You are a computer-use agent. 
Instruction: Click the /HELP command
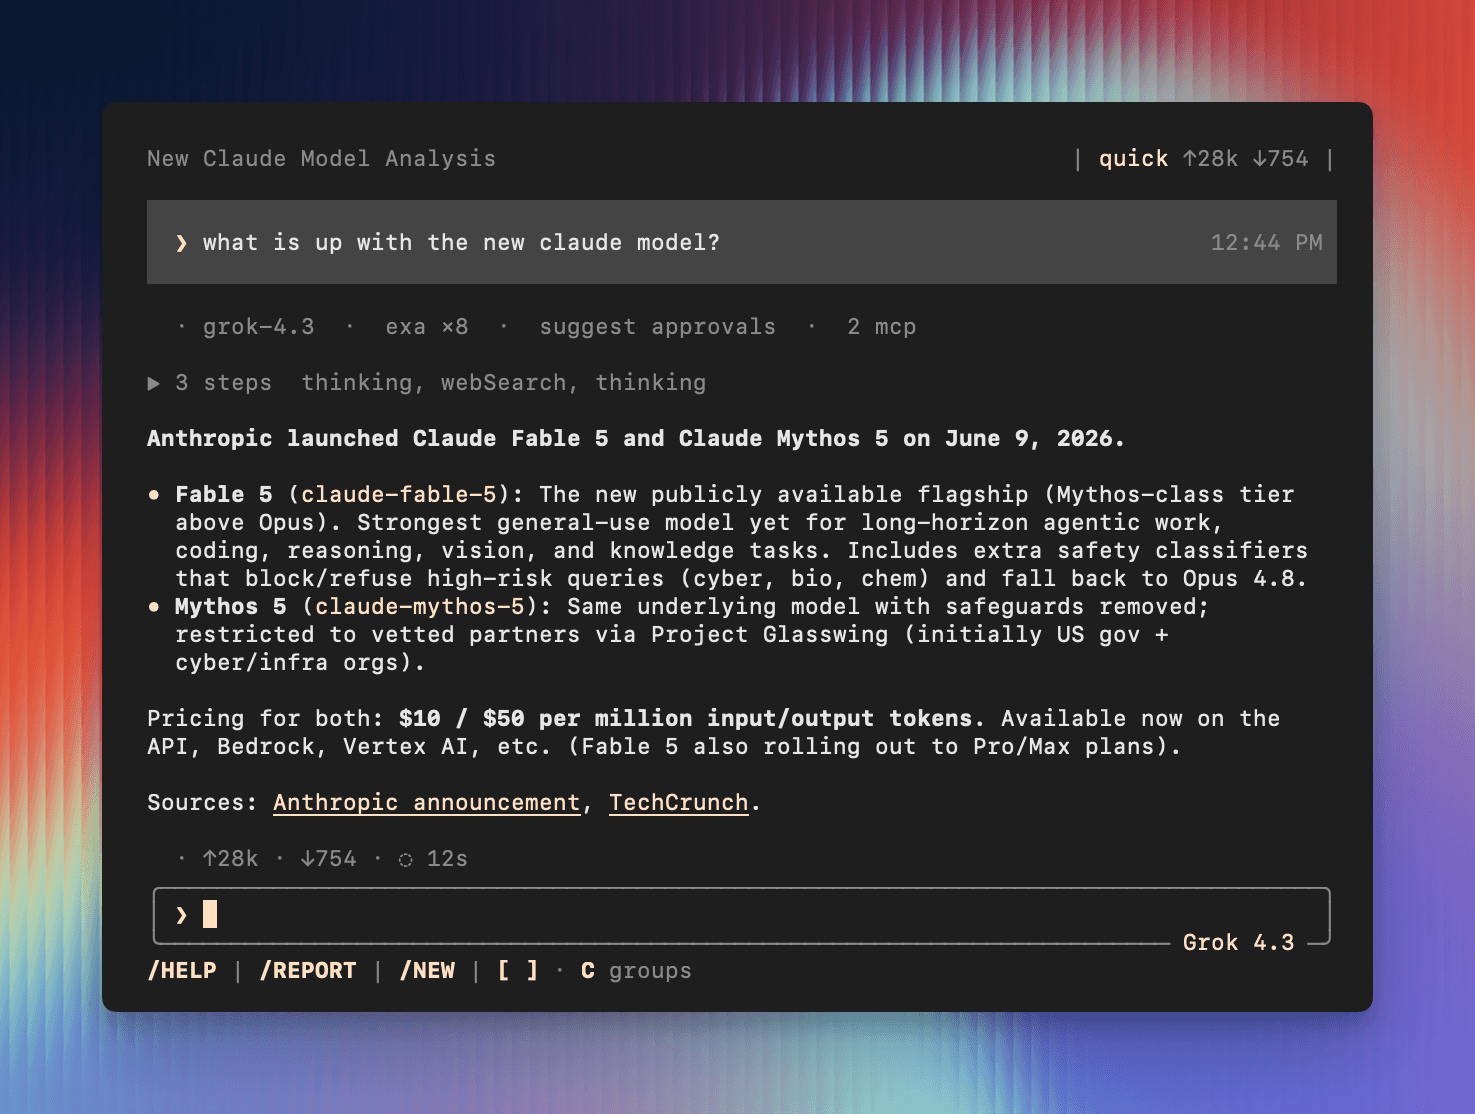point(182,971)
